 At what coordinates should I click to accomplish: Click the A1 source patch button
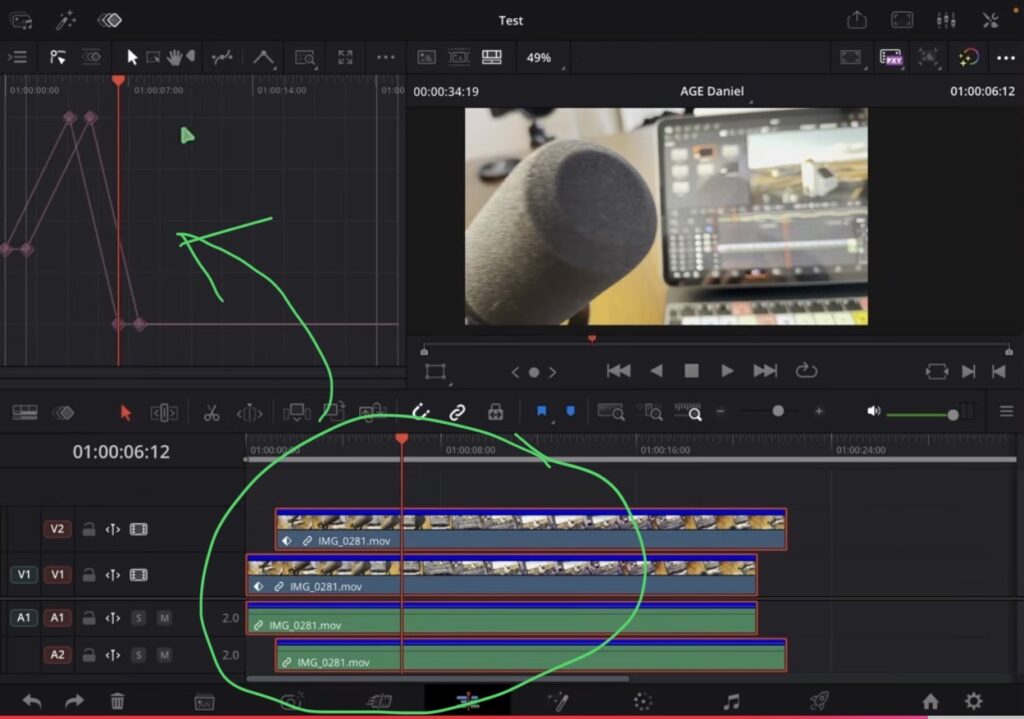point(24,618)
